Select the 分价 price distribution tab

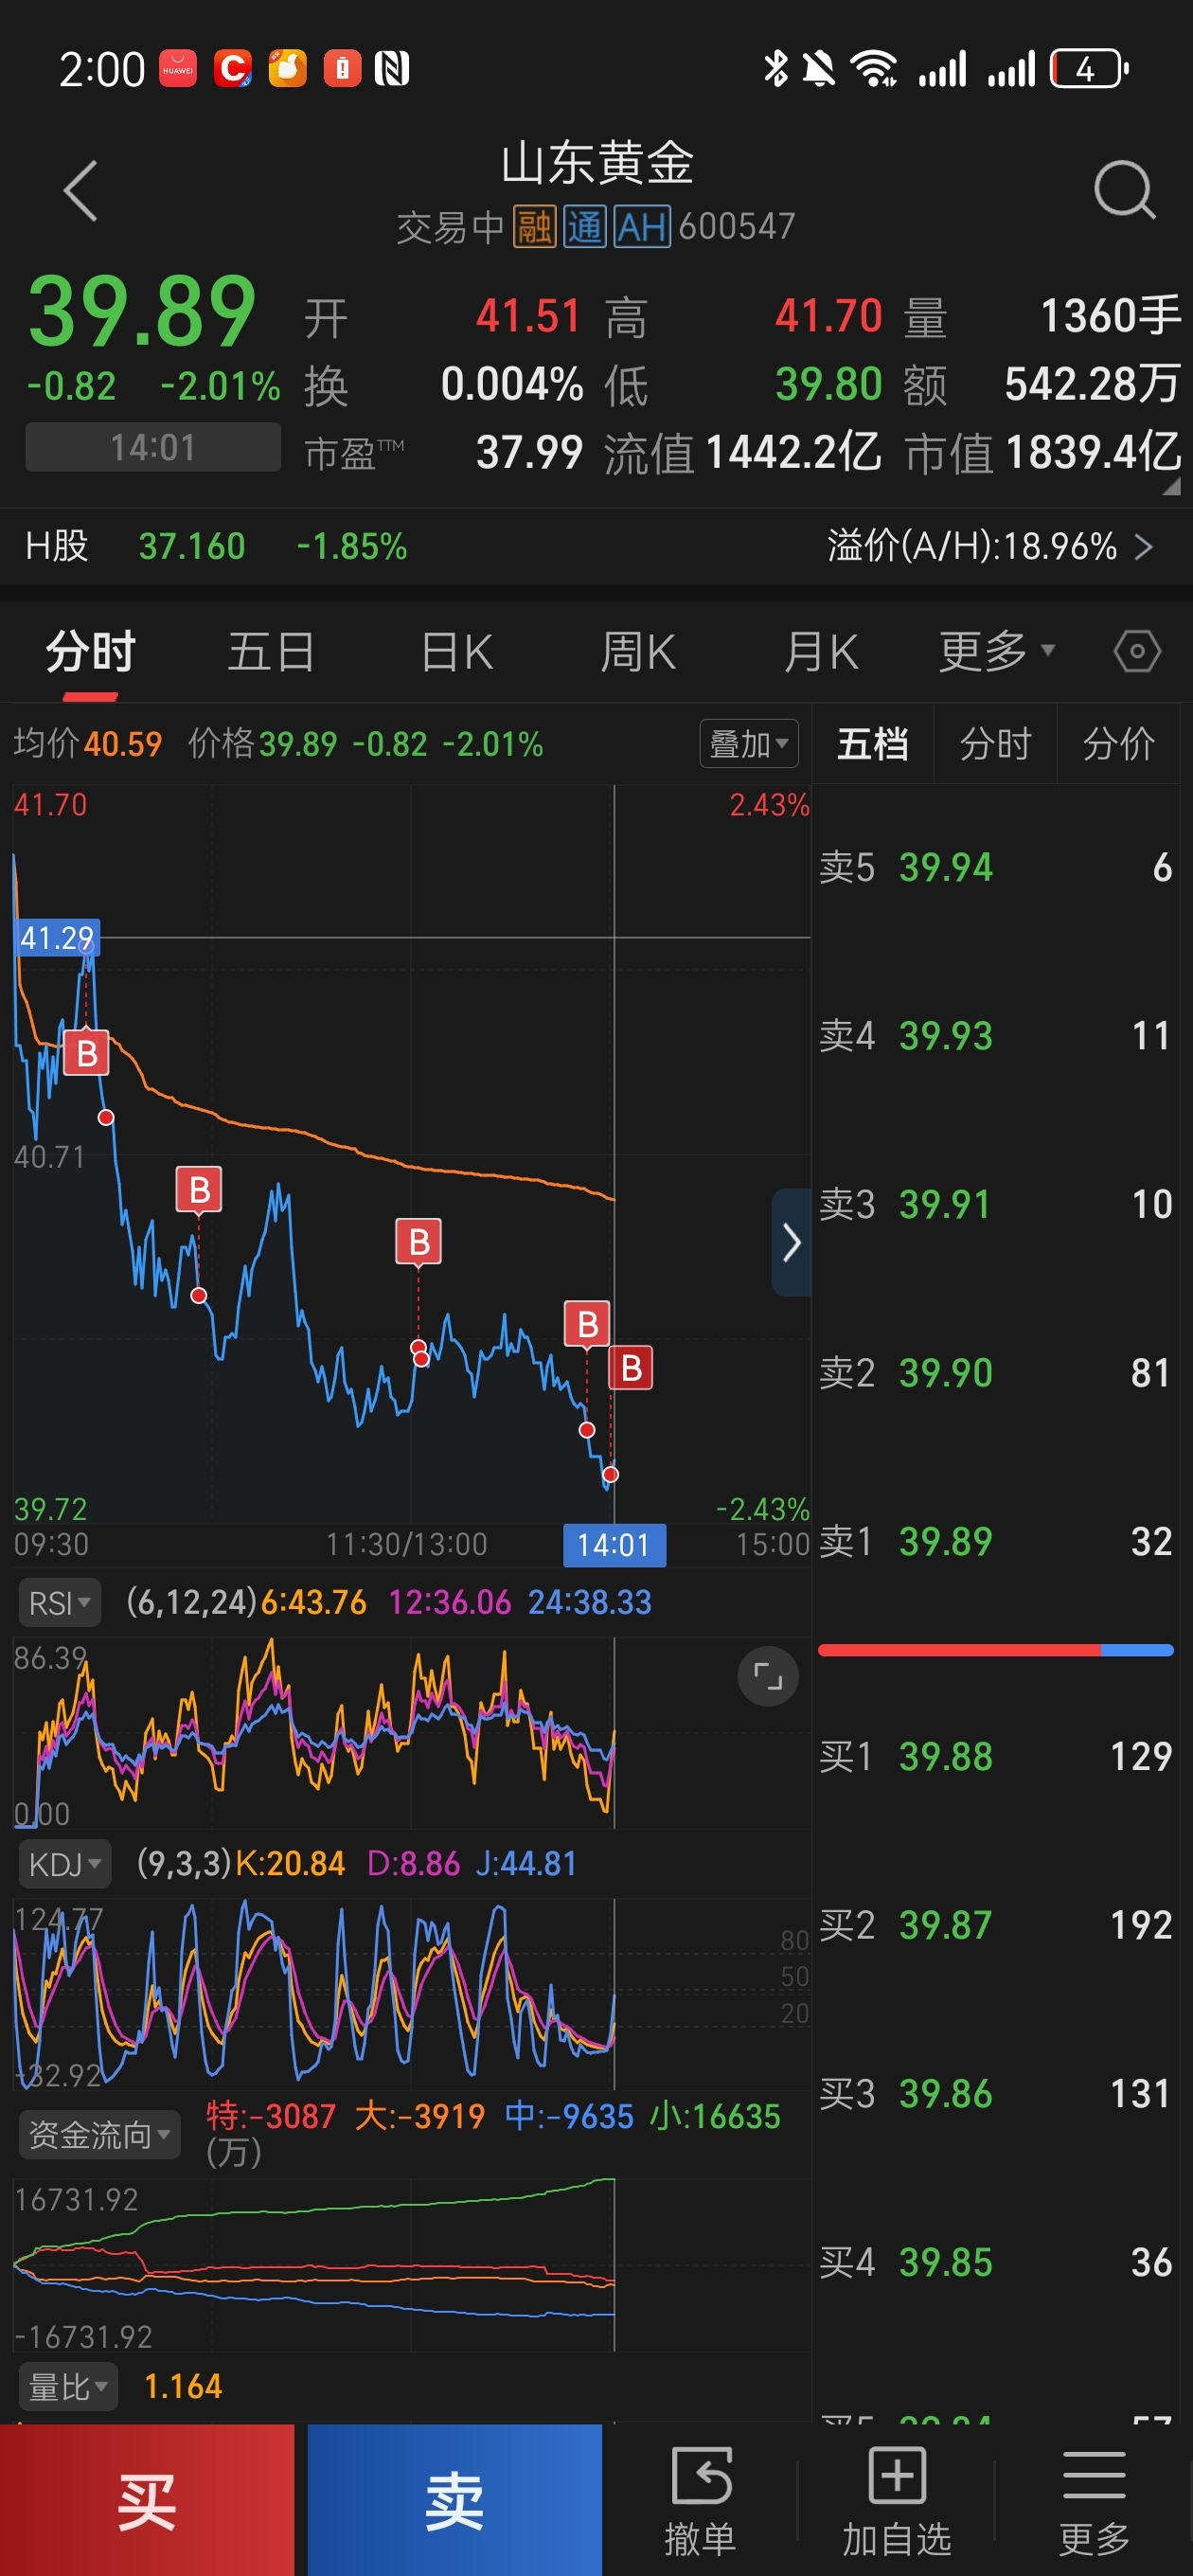(1118, 743)
